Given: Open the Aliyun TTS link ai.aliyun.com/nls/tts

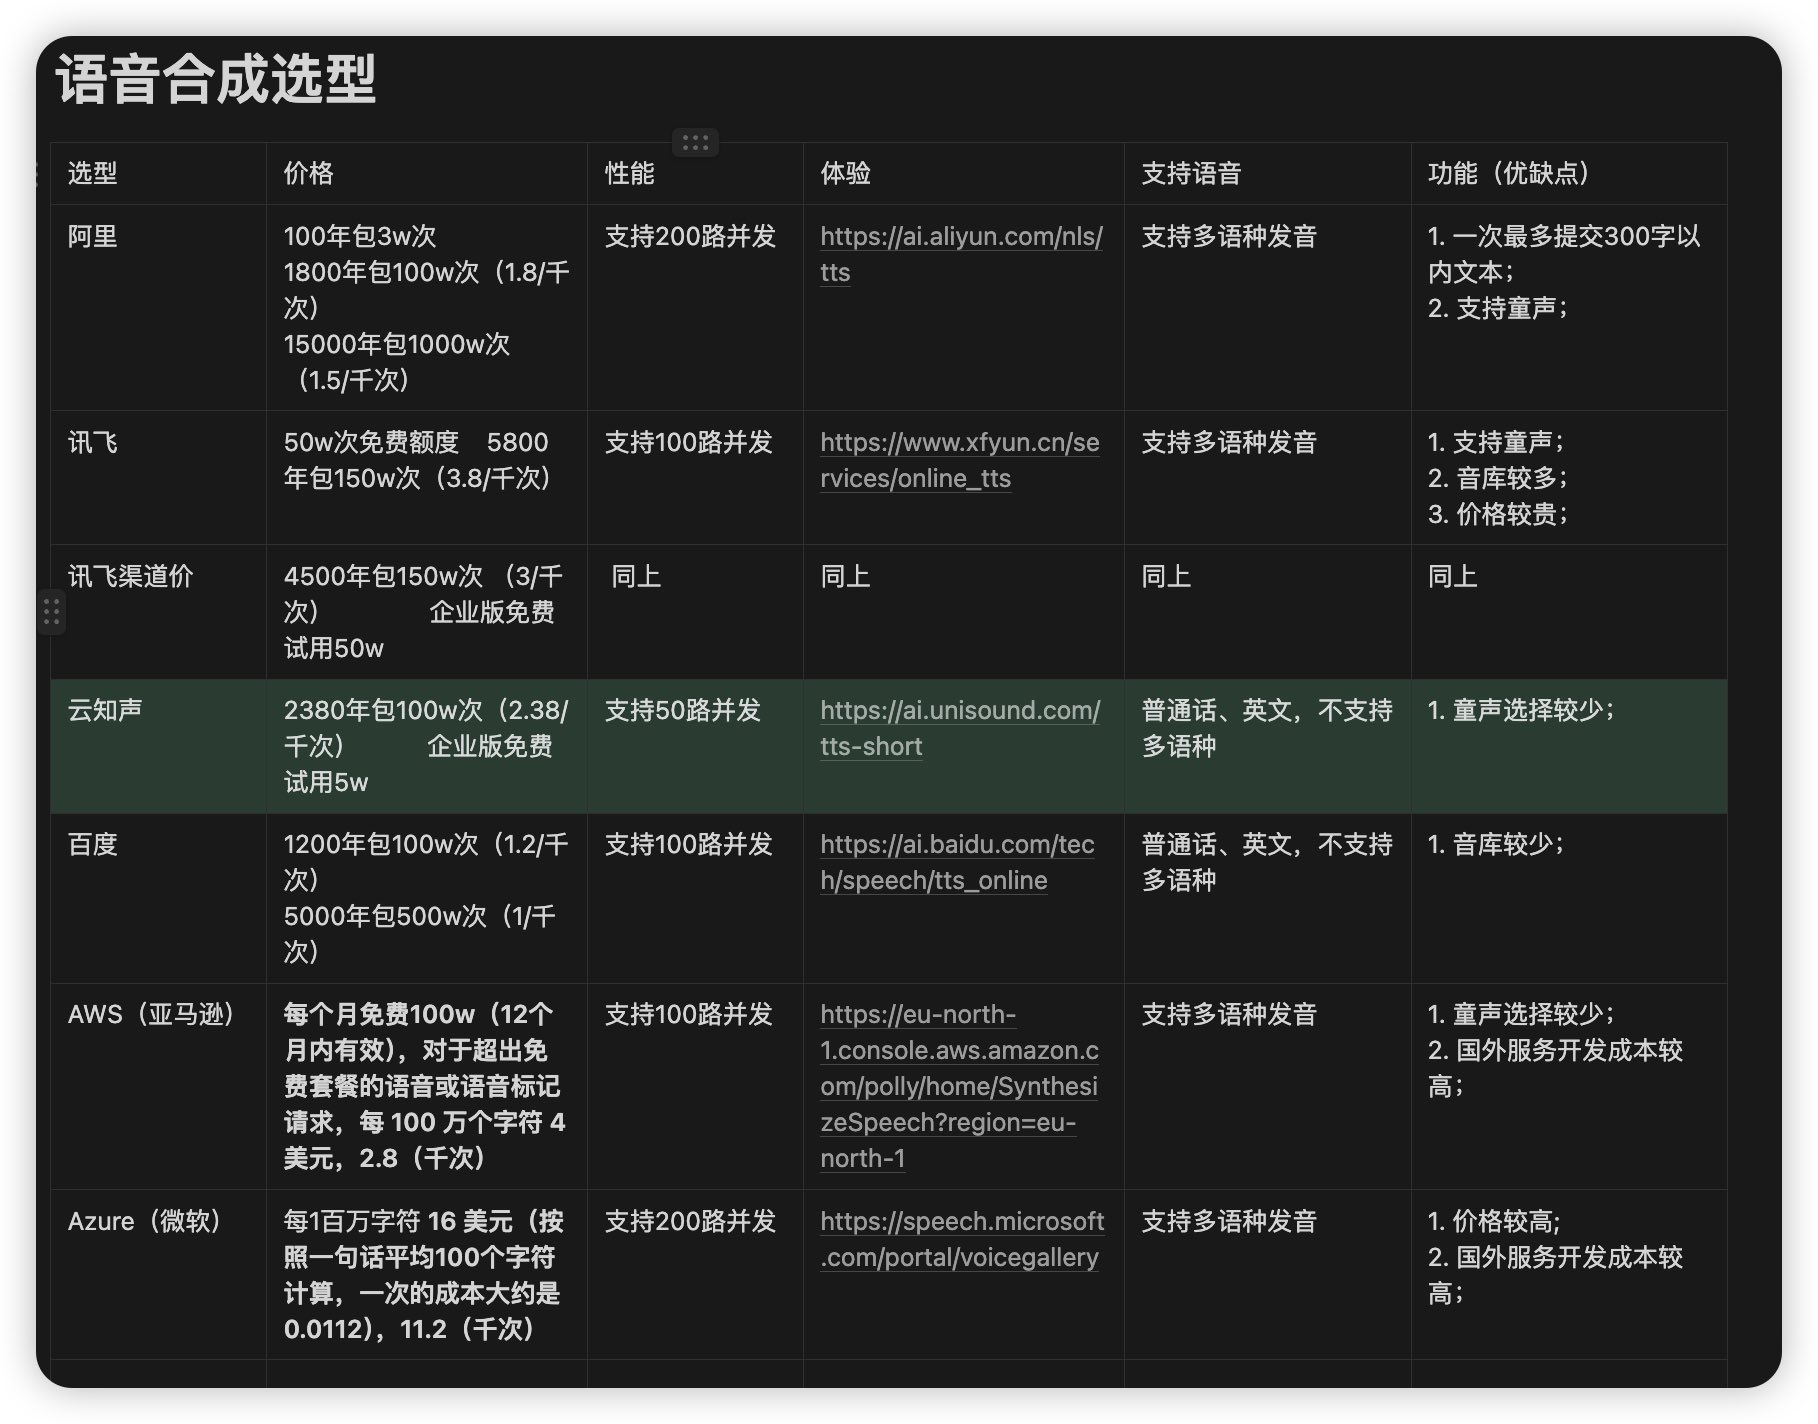Looking at the screenshot, I should tap(961, 254).
